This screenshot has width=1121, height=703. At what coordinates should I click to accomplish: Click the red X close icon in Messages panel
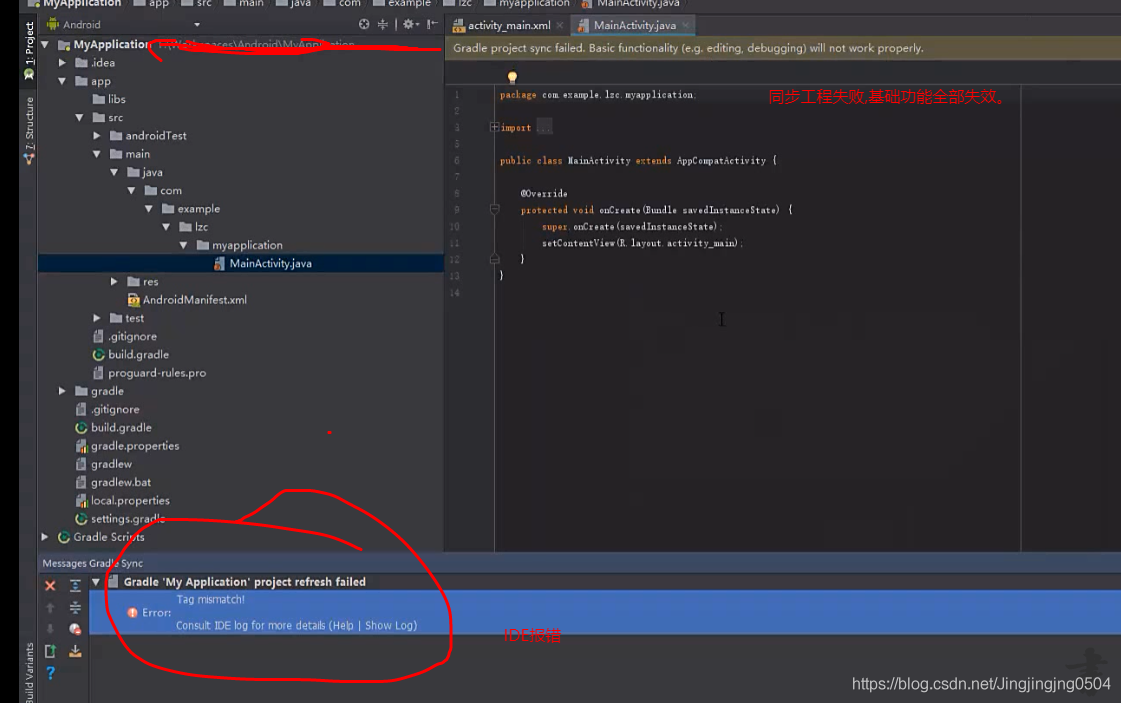coord(50,586)
